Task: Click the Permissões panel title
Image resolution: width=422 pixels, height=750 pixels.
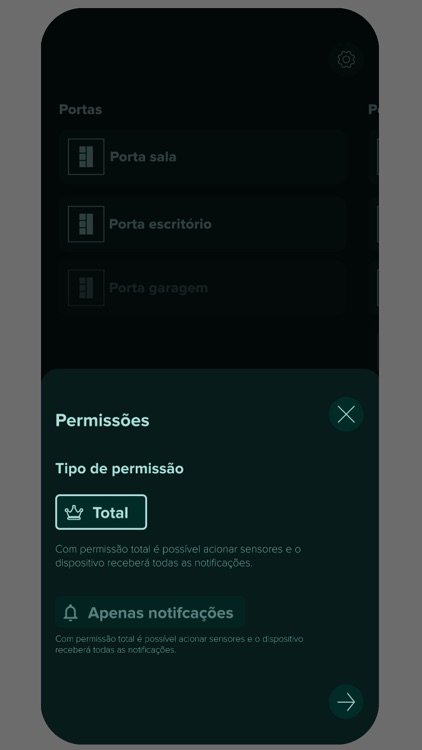Action: (102, 420)
